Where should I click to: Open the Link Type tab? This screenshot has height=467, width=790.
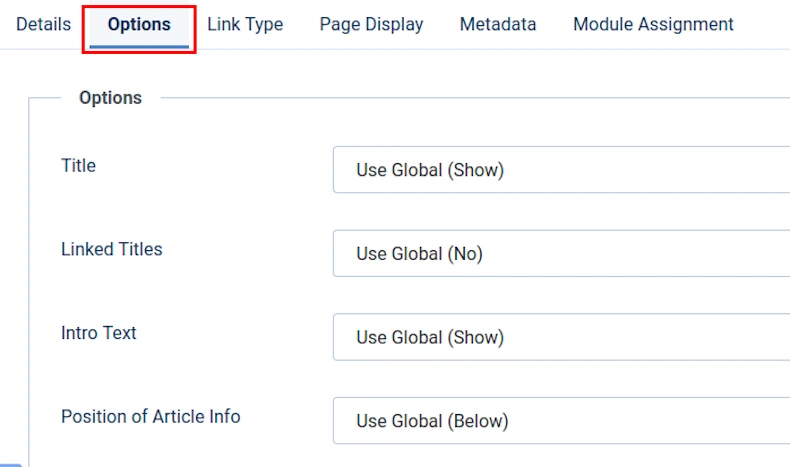pyautogui.click(x=245, y=24)
